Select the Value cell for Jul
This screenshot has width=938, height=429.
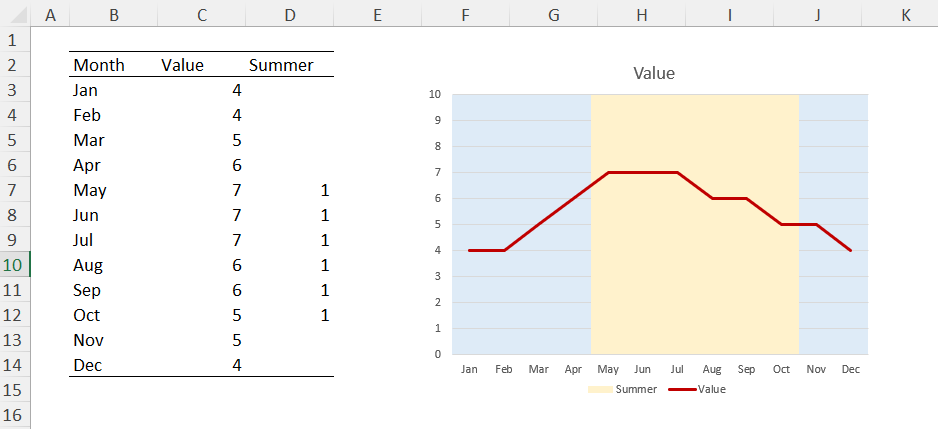click(202, 240)
